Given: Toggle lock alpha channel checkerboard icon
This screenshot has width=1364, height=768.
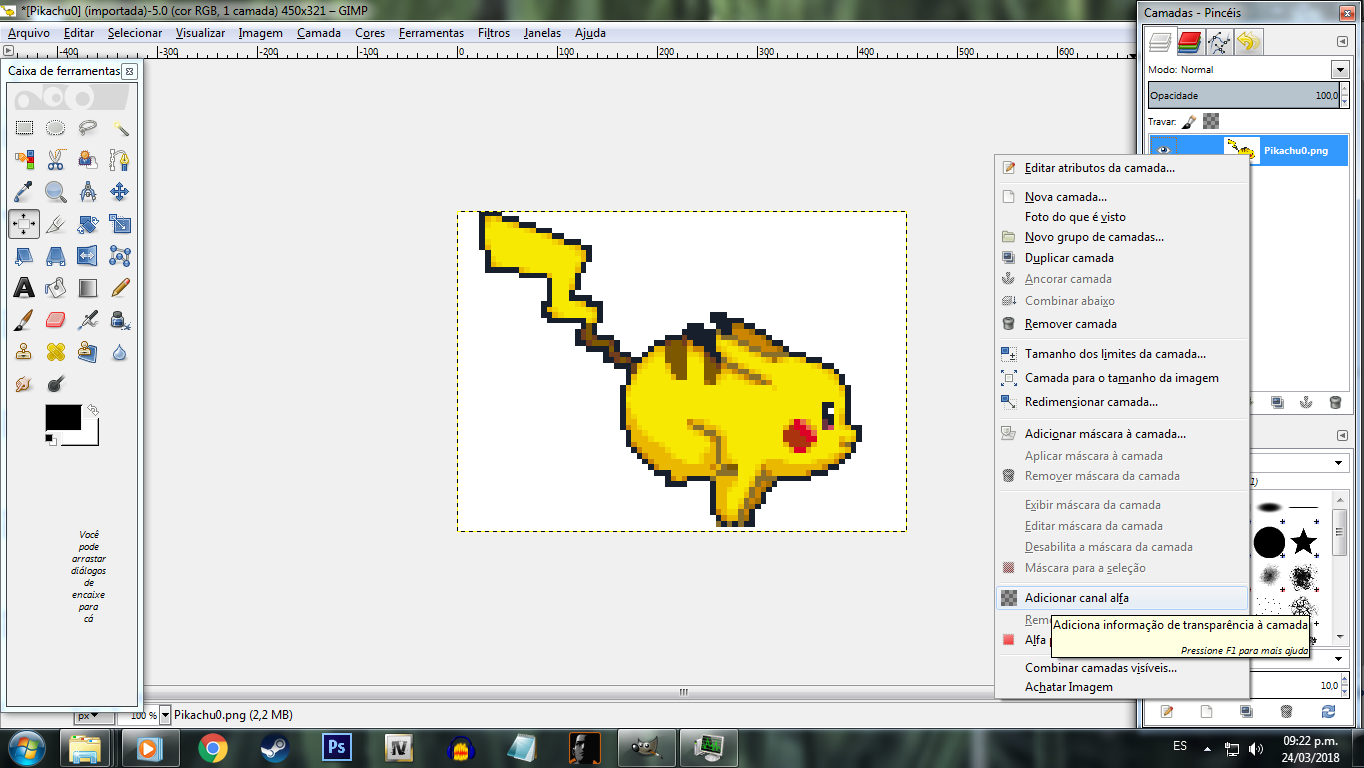Looking at the screenshot, I should (1211, 121).
